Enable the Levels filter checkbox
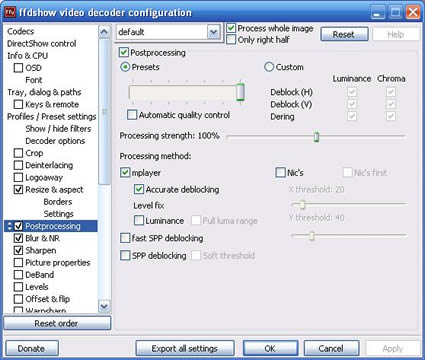The height and width of the screenshot is (360, 425). click(x=18, y=287)
